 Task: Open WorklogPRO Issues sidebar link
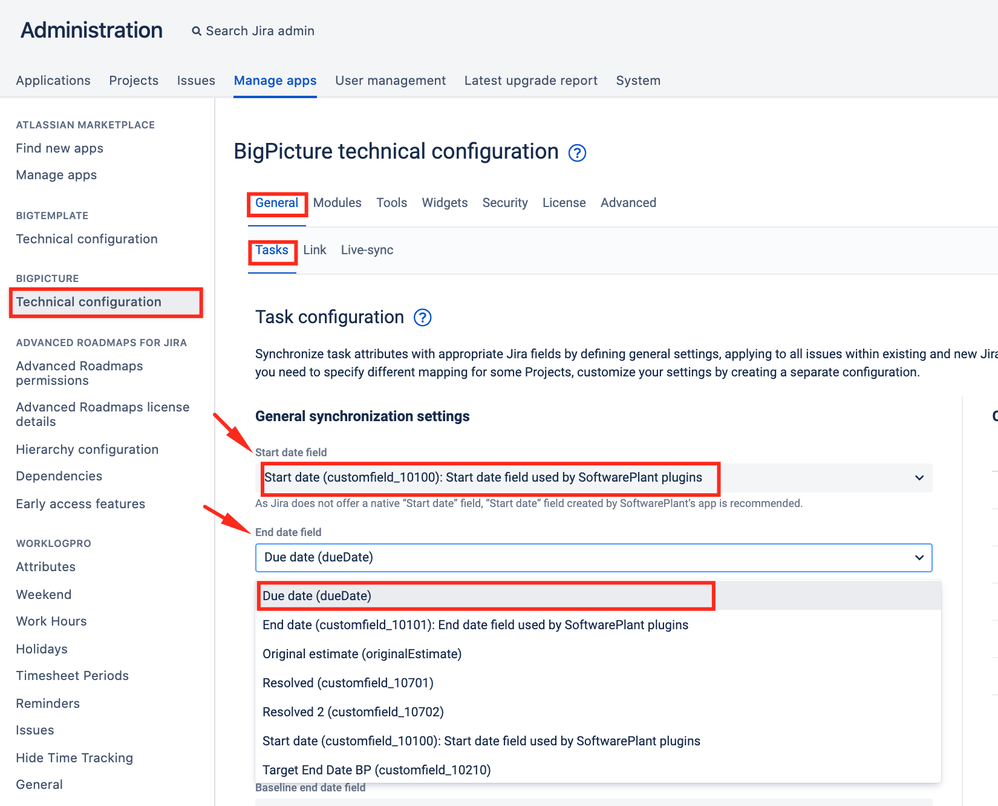click(35, 730)
